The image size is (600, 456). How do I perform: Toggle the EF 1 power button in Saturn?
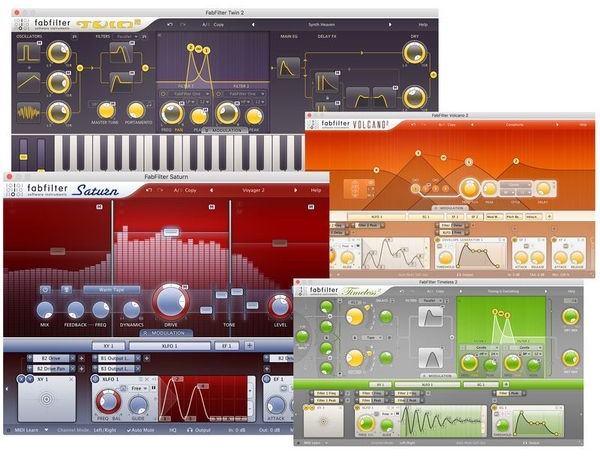pos(267,379)
